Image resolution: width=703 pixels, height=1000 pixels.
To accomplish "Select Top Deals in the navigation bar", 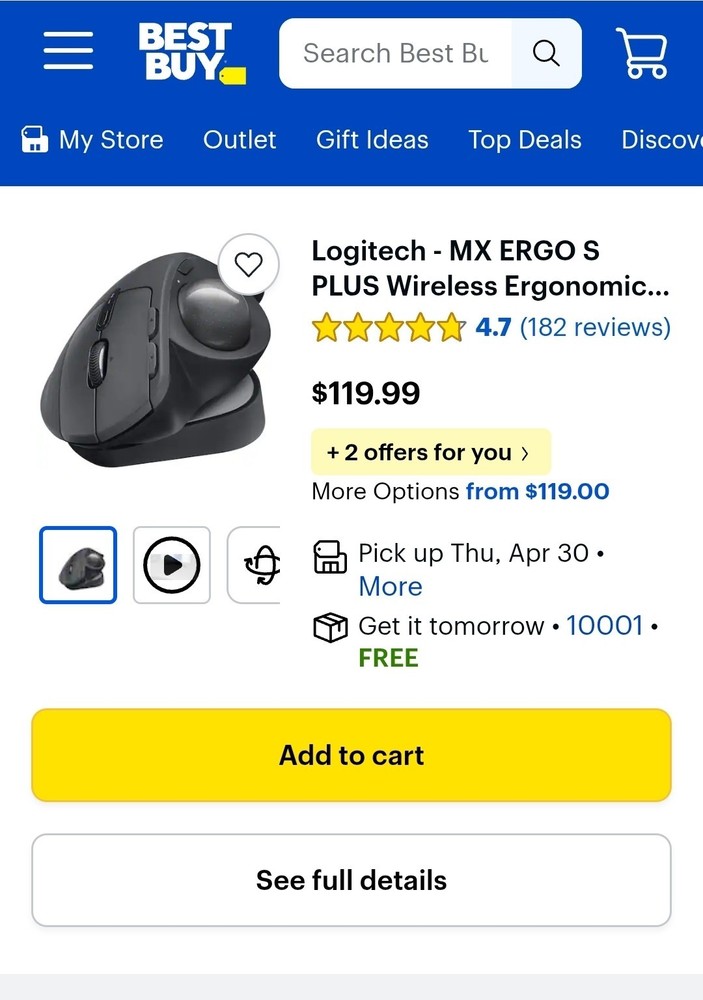I will tap(524, 140).
